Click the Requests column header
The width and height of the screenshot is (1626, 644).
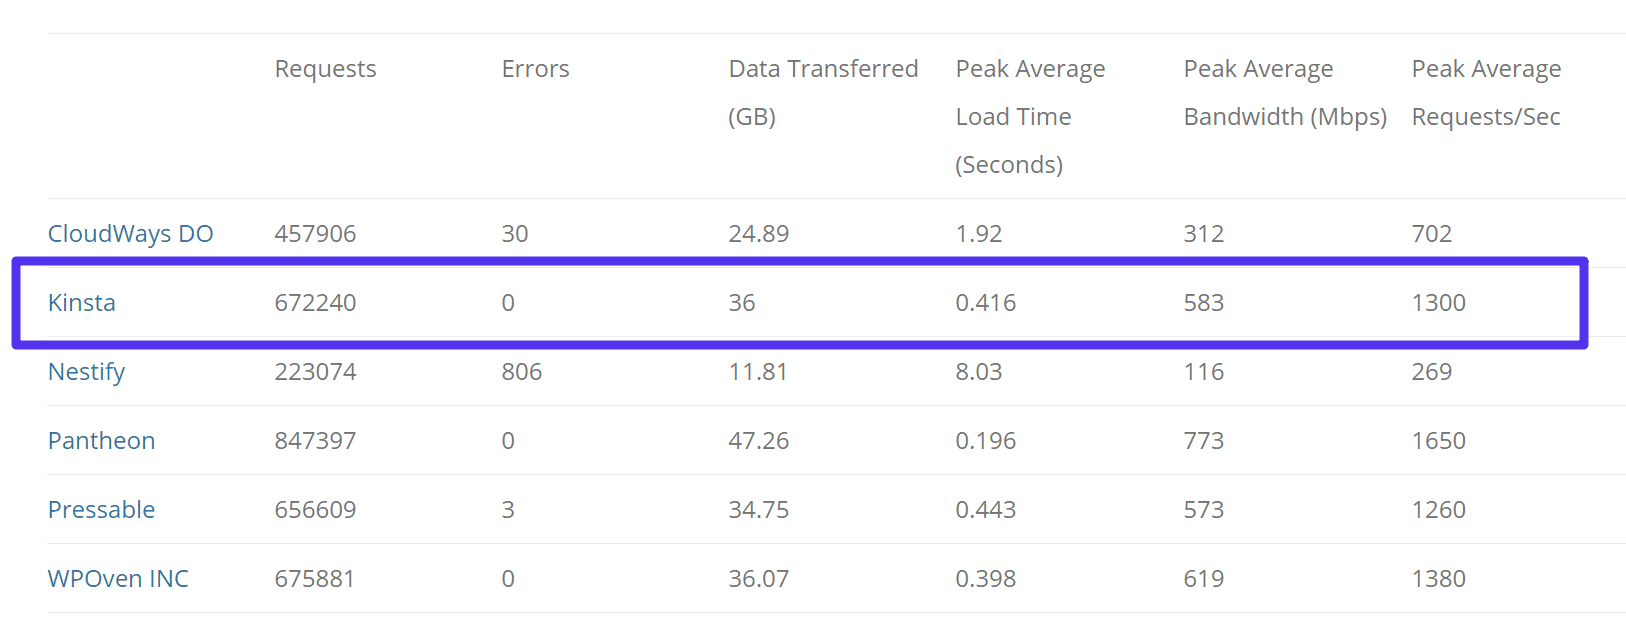325,69
